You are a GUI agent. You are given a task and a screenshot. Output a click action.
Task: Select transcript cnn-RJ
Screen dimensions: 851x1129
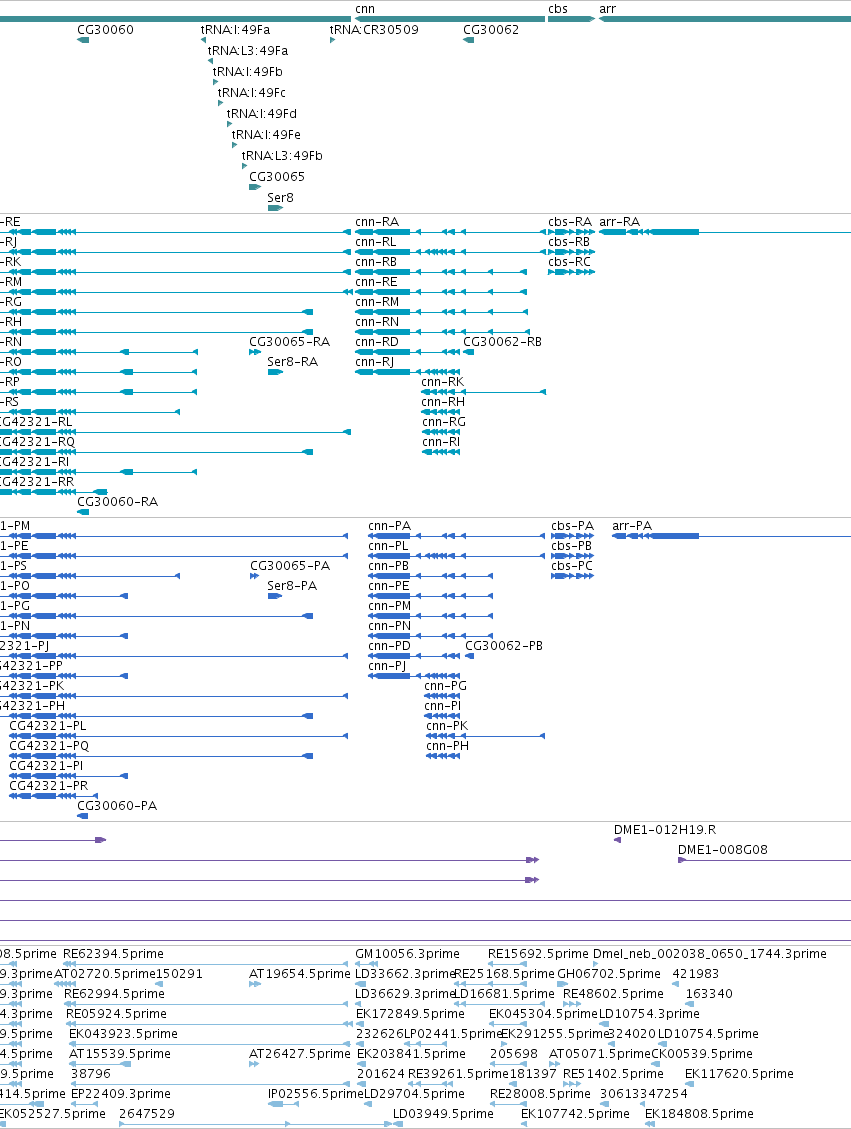tap(374, 361)
